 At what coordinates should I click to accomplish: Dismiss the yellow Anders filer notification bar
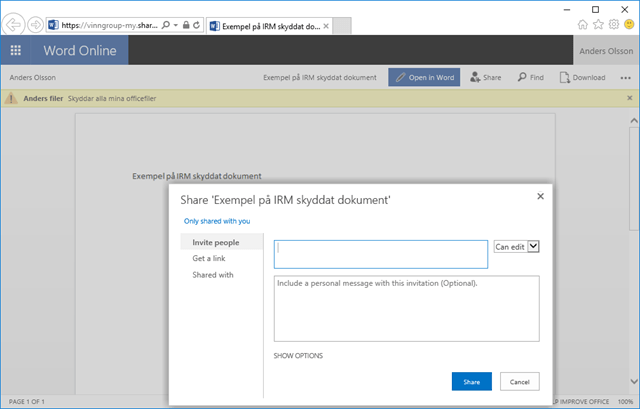(629, 98)
